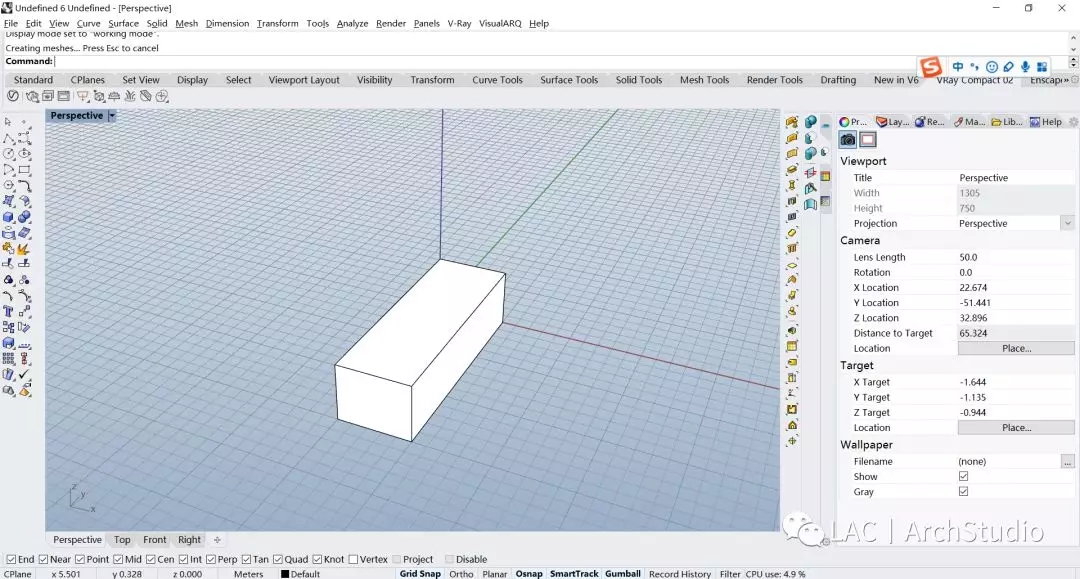Choose the single Point tool
The image size is (1080, 579).
pyautogui.click(x=24, y=122)
